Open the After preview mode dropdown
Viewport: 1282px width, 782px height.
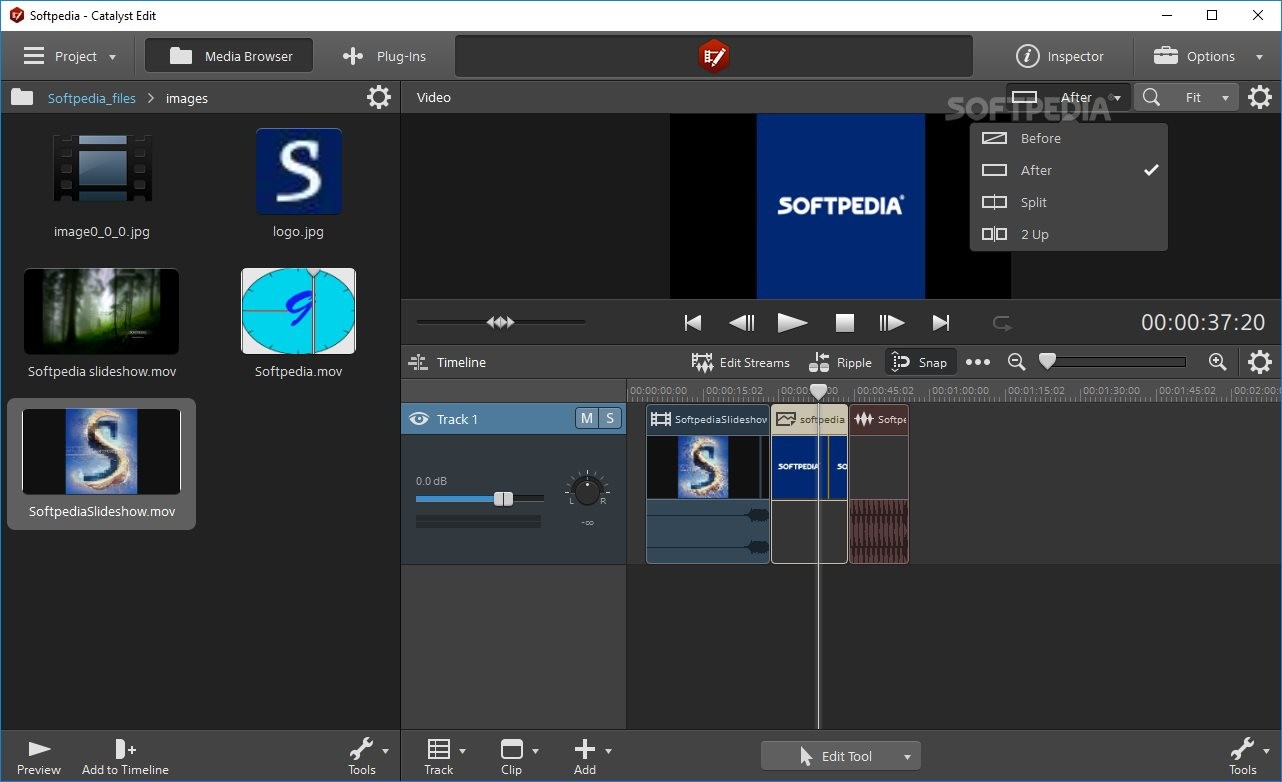[x=1068, y=97]
